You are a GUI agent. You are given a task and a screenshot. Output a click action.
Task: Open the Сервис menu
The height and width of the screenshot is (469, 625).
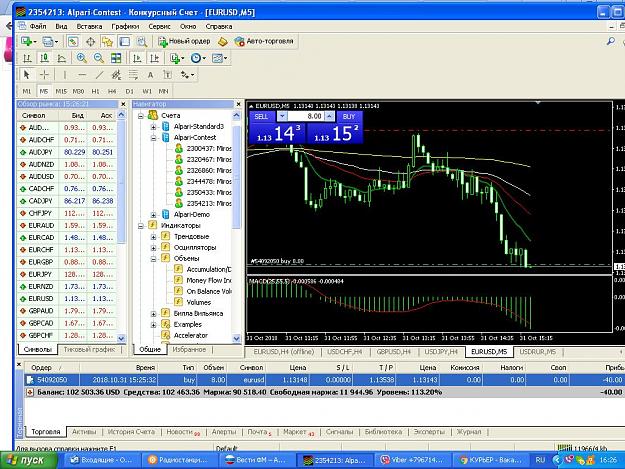pyautogui.click(x=159, y=26)
